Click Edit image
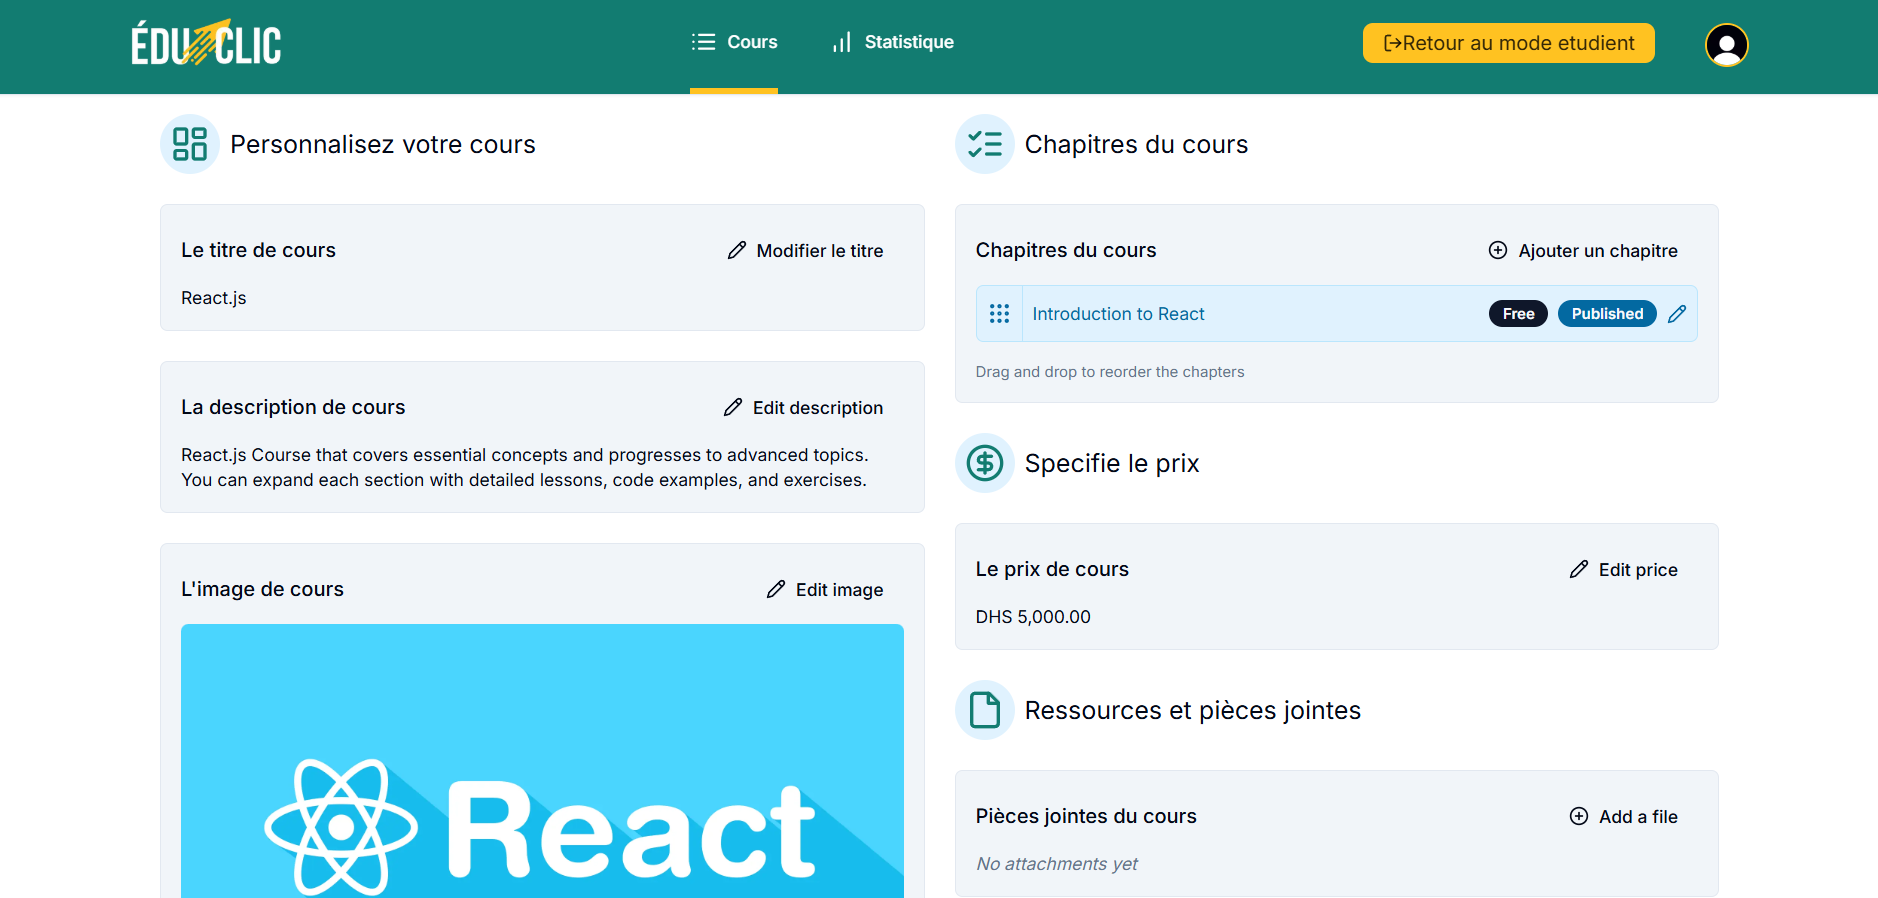This screenshot has width=1878, height=898. click(825, 590)
